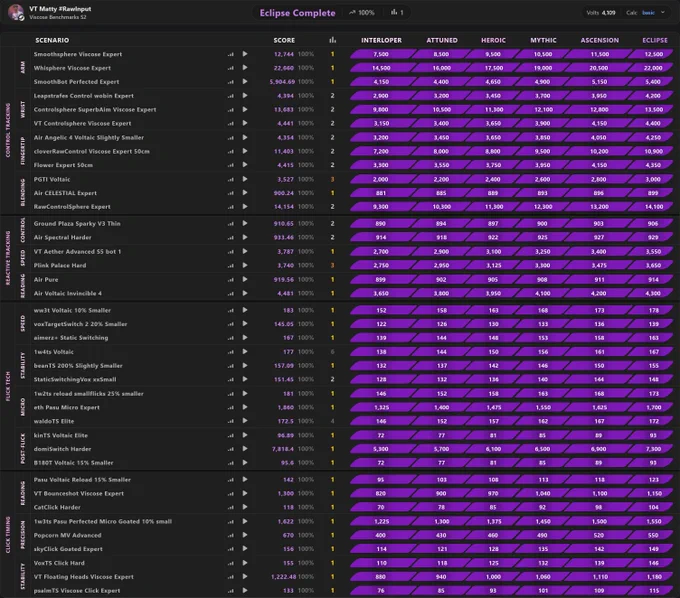This screenshot has height=598, width=680.
Task: Play VT Controlsphere Viscose Expert scenario
Action: tap(245, 123)
